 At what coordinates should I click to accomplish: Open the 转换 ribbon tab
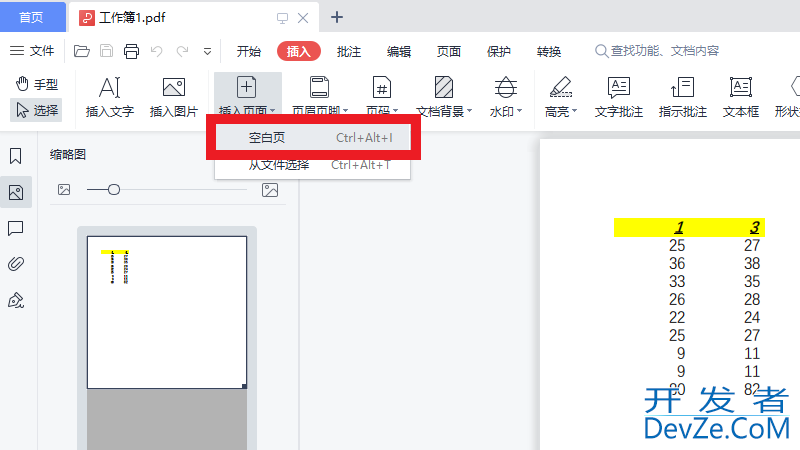click(548, 52)
